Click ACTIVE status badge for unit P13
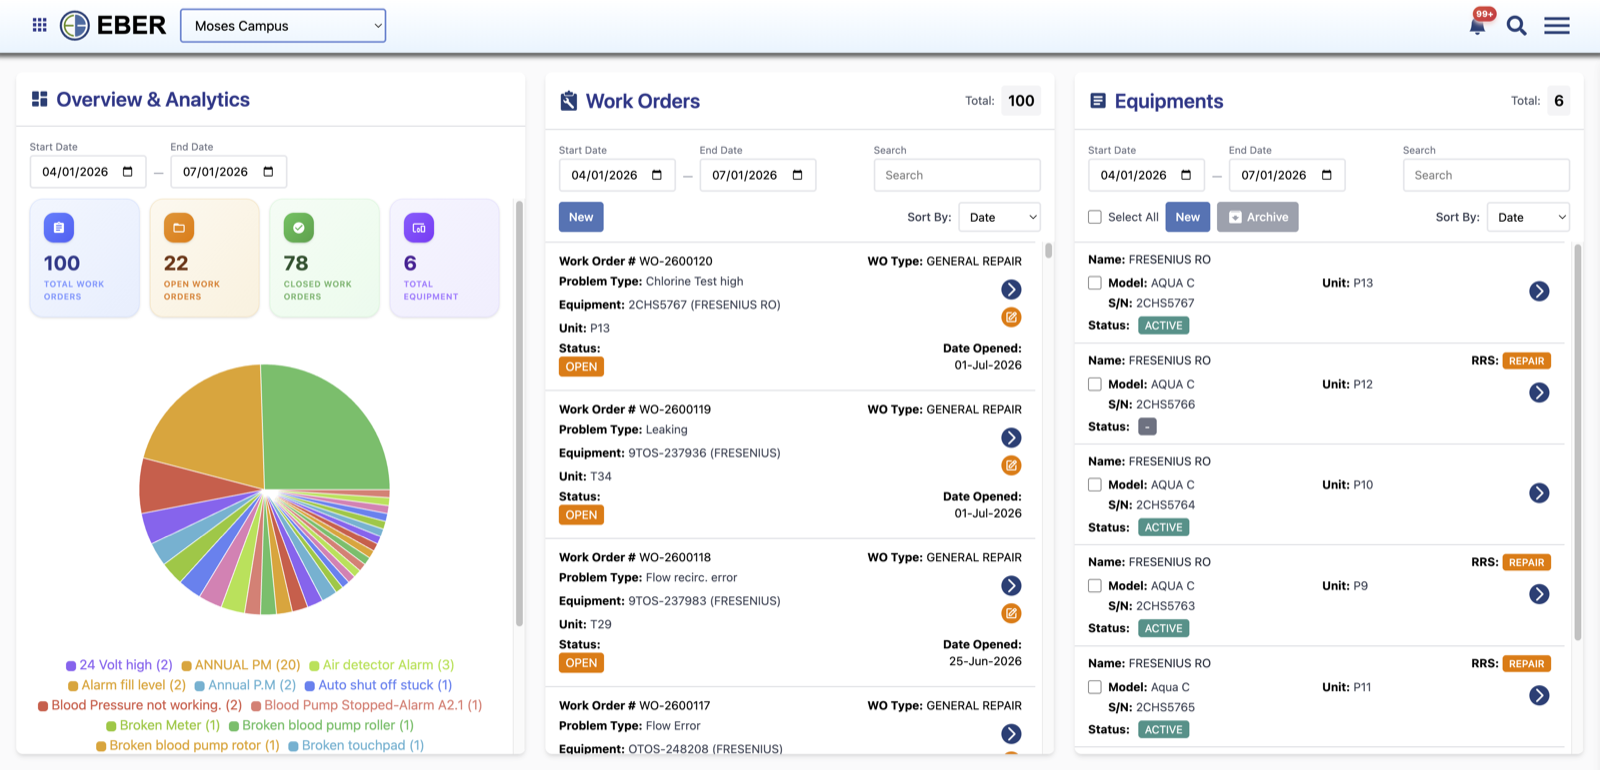1600x770 pixels. (x=1163, y=326)
